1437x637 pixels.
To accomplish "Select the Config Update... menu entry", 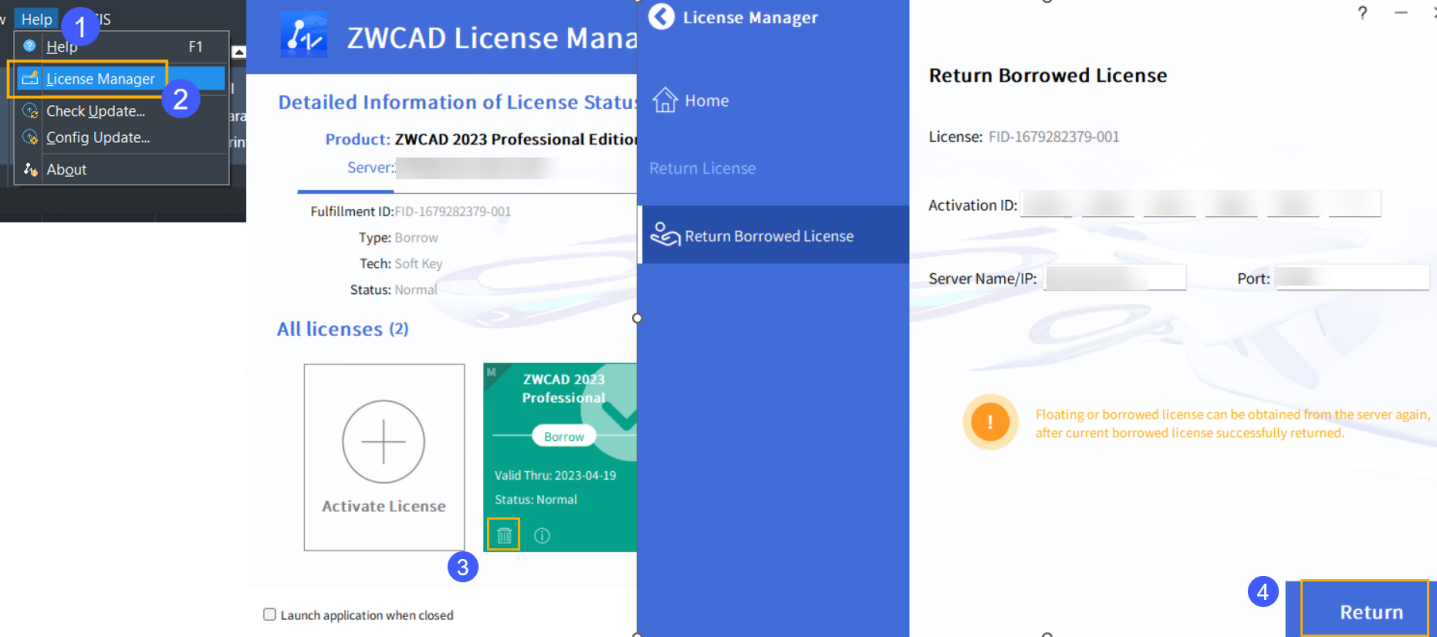I will point(121,137).
